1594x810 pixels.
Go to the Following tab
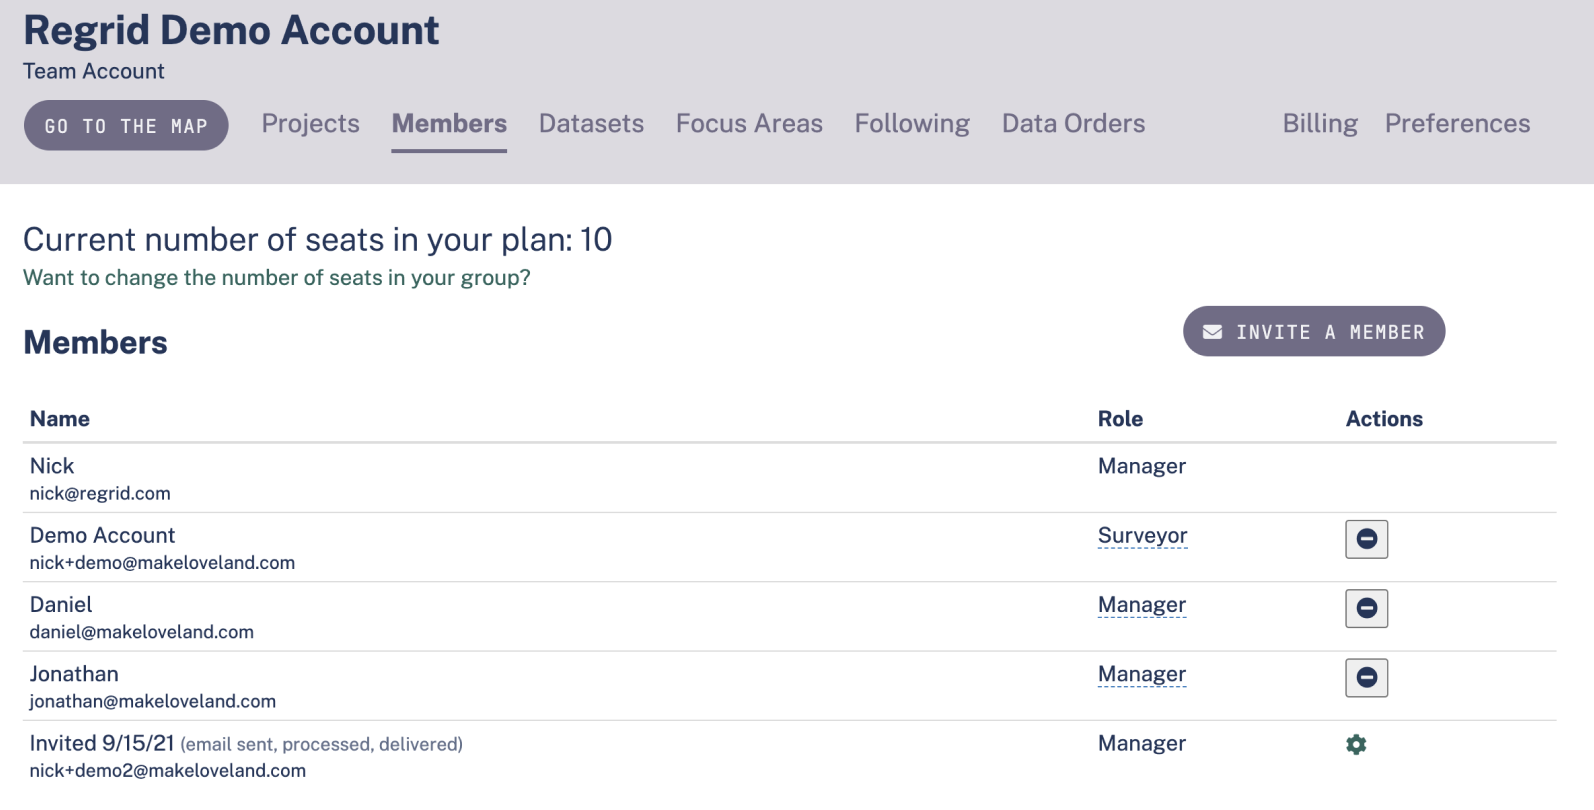pyautogui.click(x=912, y=123)
